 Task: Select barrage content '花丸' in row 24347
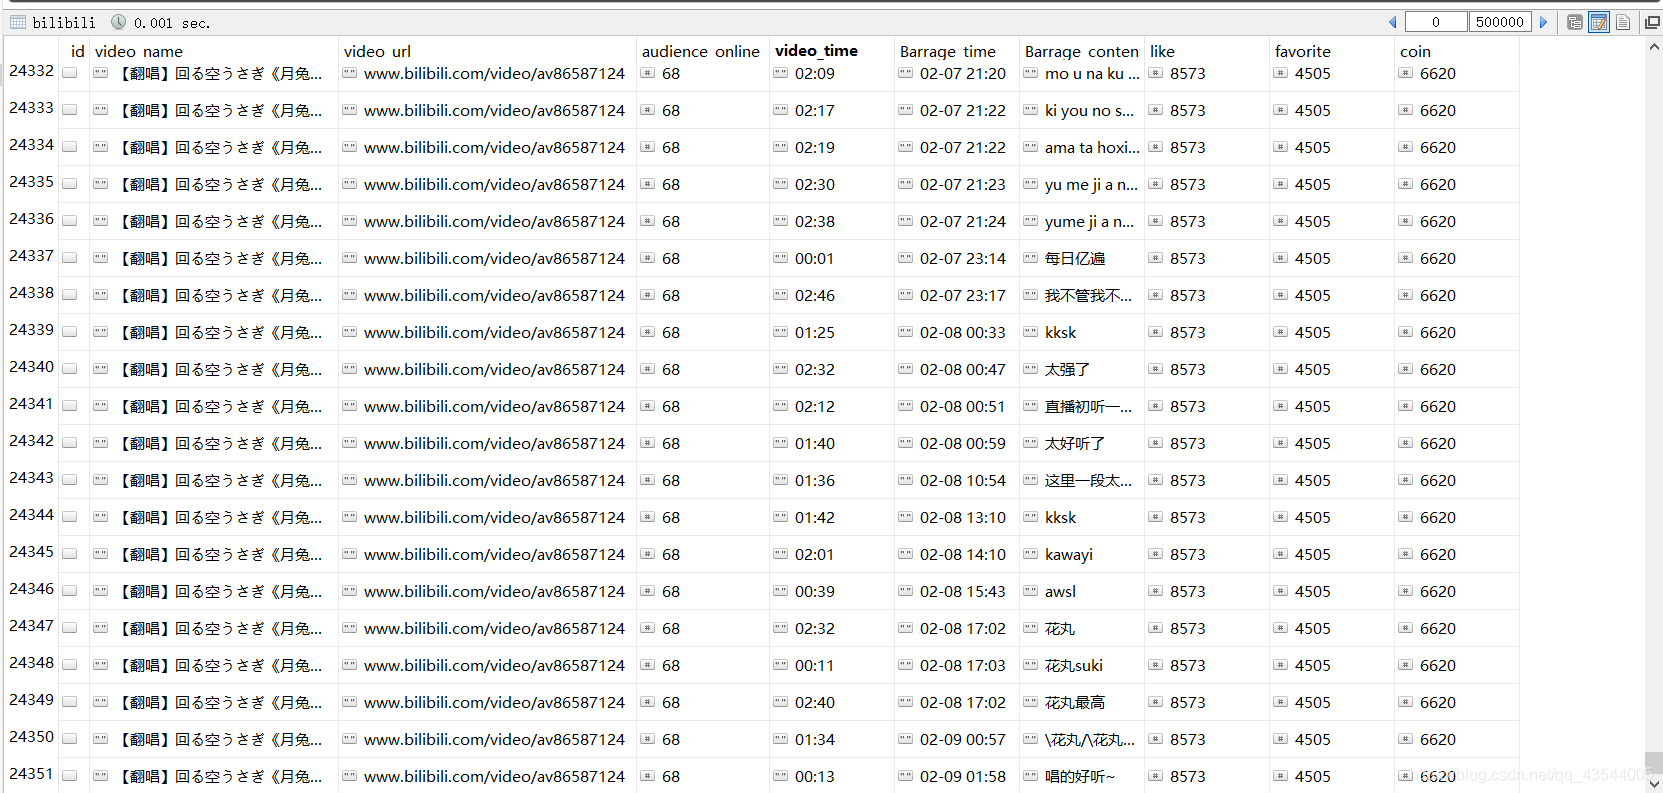tap(1060, 629)
